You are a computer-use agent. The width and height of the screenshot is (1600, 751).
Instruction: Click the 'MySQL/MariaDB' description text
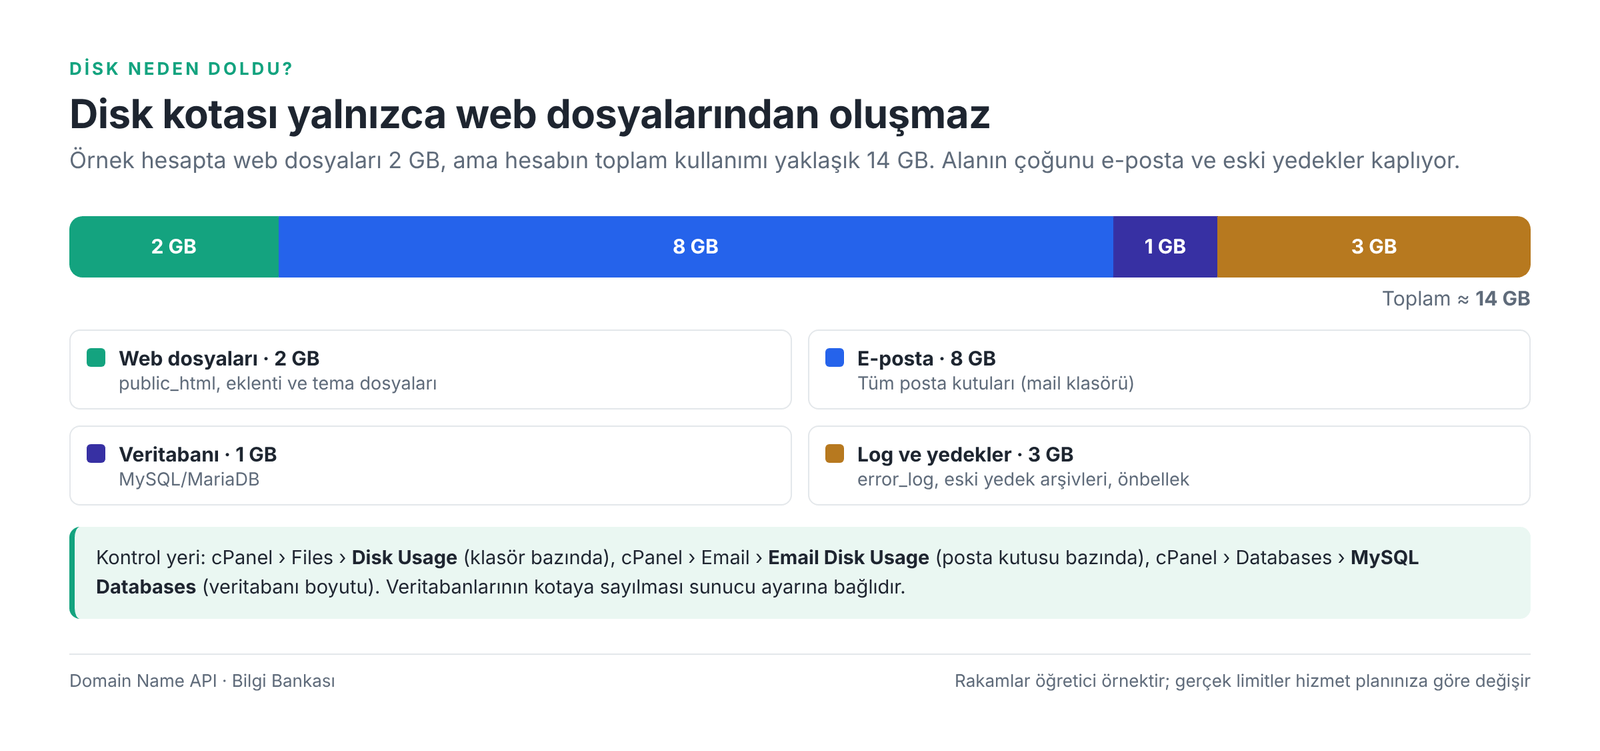tap(189, 480)
